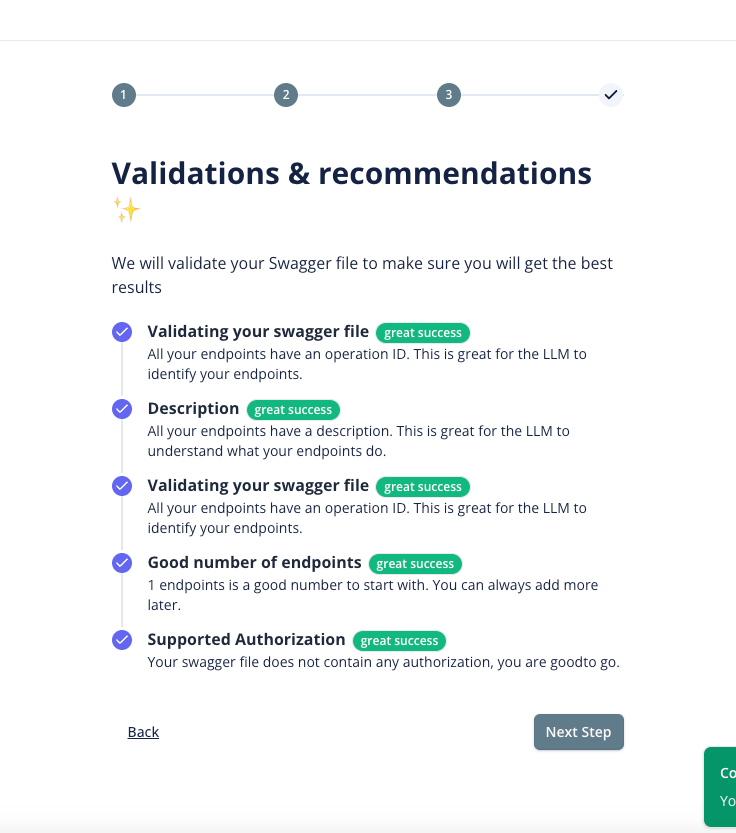Click the check icon beside Description
The image size is (736, 833).
(x=122, y=409)
